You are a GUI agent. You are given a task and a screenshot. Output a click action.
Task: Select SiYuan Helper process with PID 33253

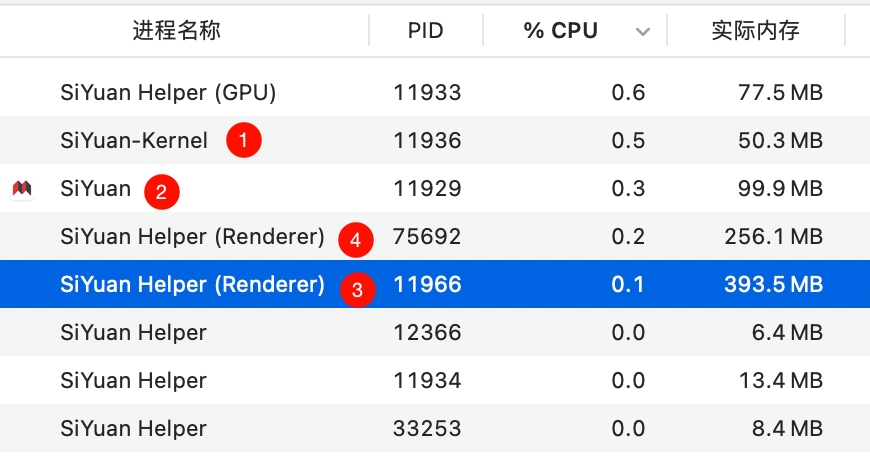[x=134, y=429]
